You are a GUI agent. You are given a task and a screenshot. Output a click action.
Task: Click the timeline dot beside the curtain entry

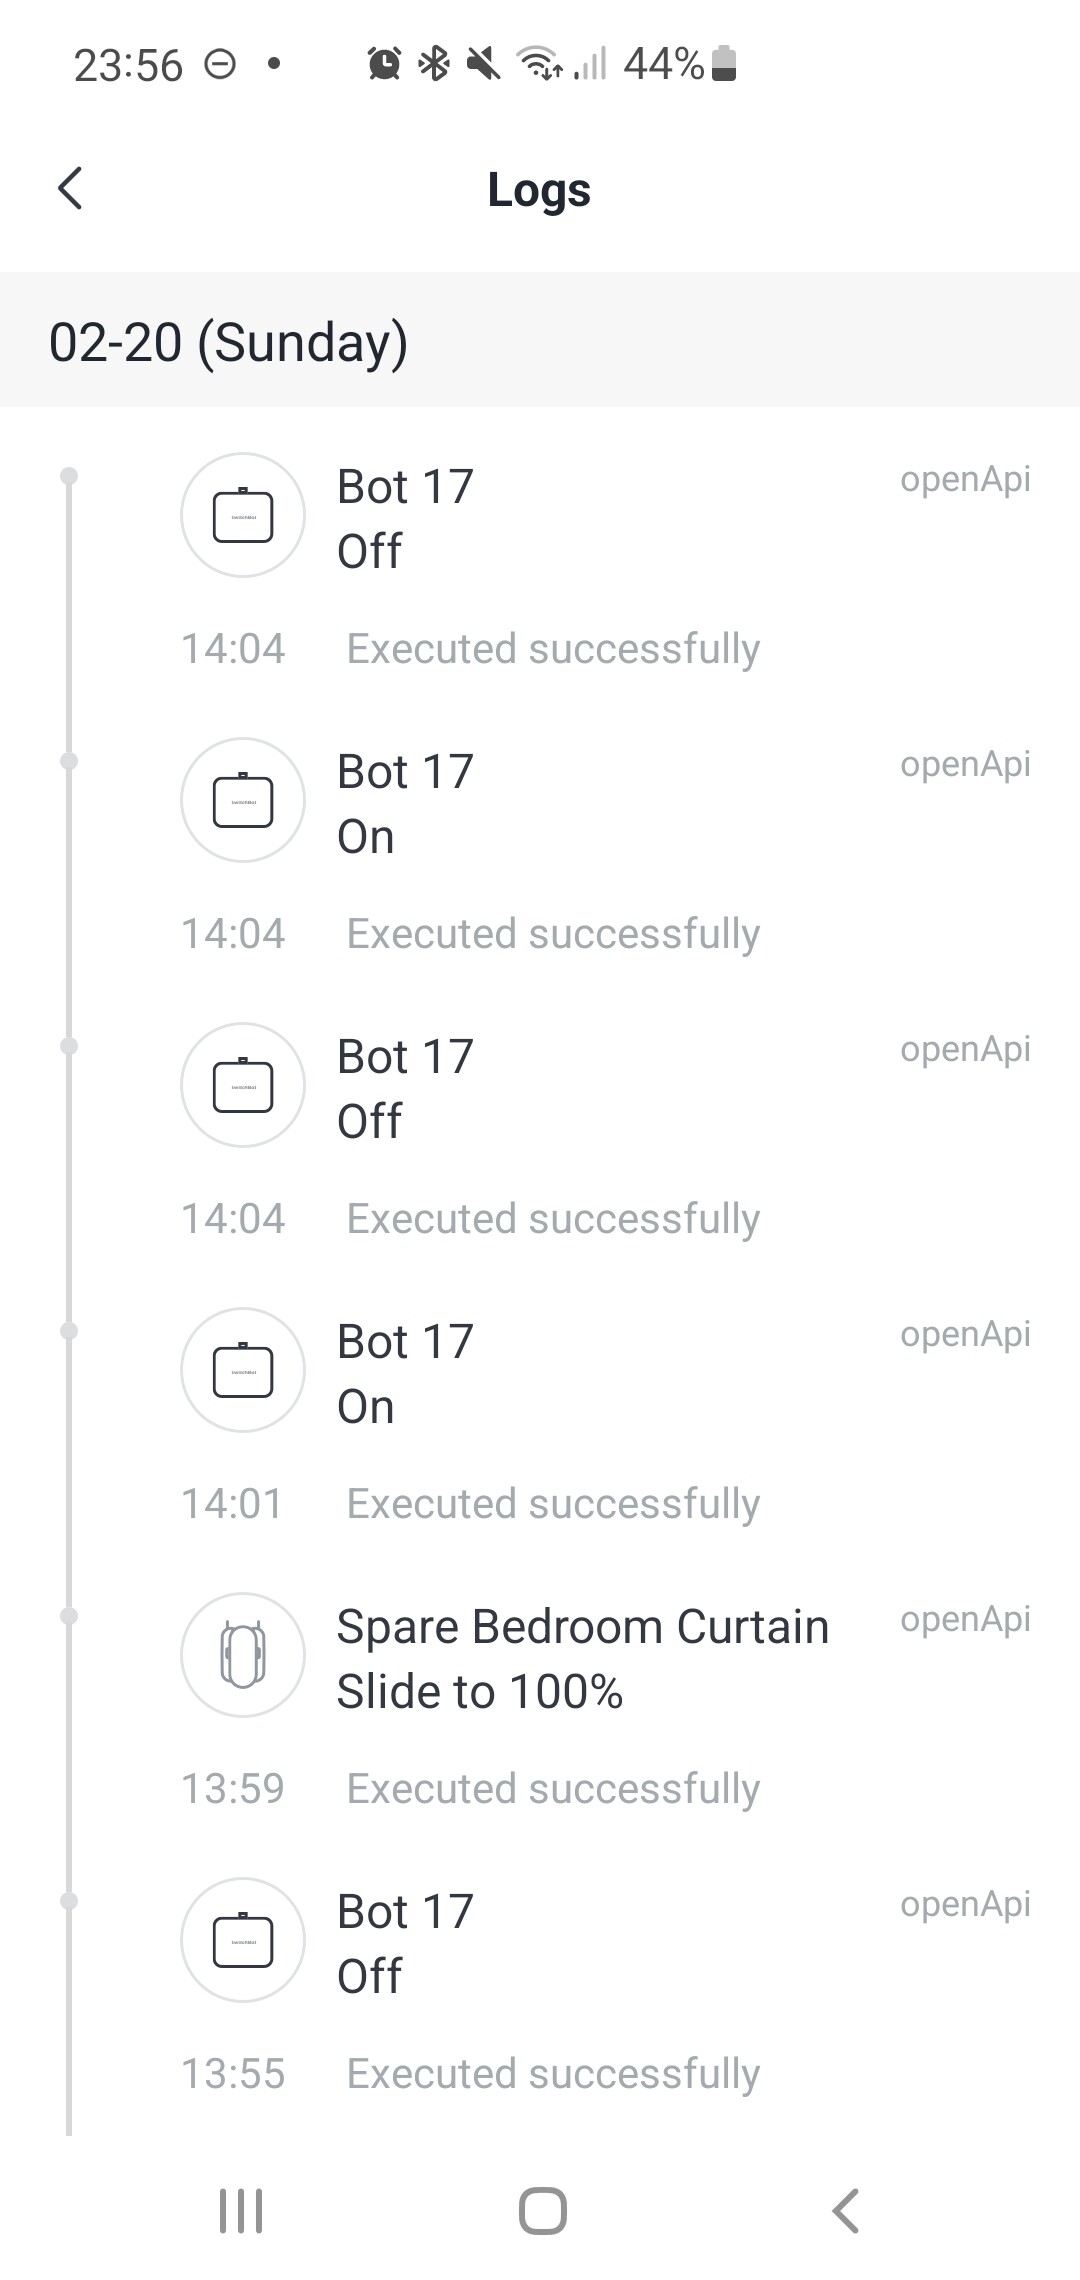point(69,1616)
